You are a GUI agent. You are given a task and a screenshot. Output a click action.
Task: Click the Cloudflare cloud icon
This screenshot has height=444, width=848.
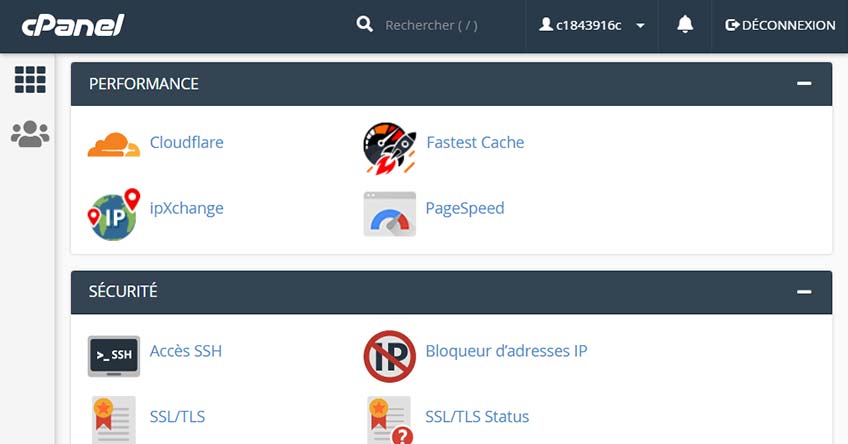coord(114,144)
